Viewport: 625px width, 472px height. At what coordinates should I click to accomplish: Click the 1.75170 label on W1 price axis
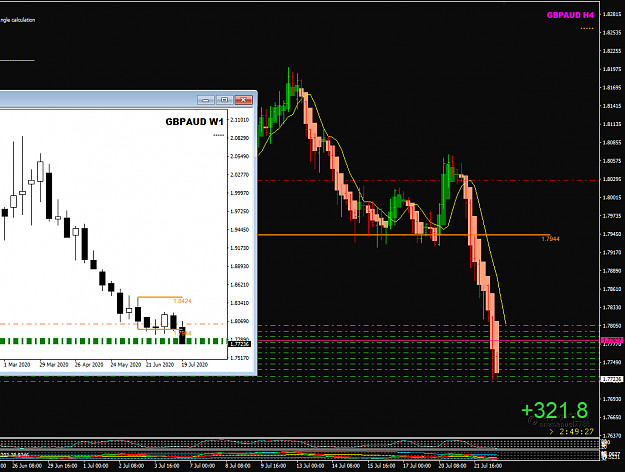coord(240,358)
